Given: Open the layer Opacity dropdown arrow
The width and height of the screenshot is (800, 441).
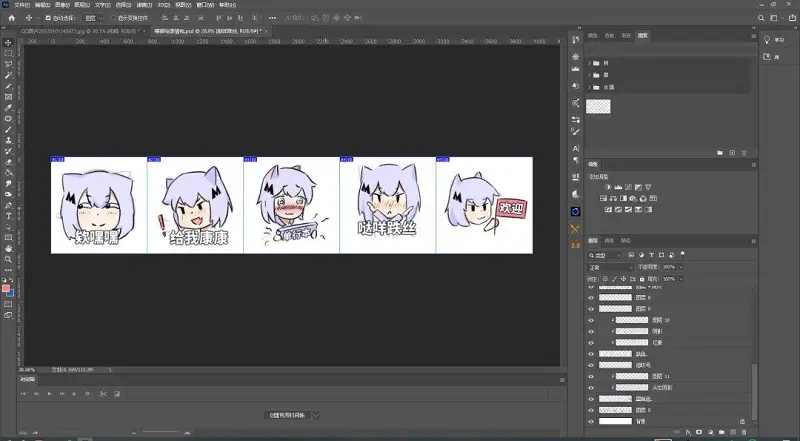Looking at the screenshot, I should pos(681,267).
